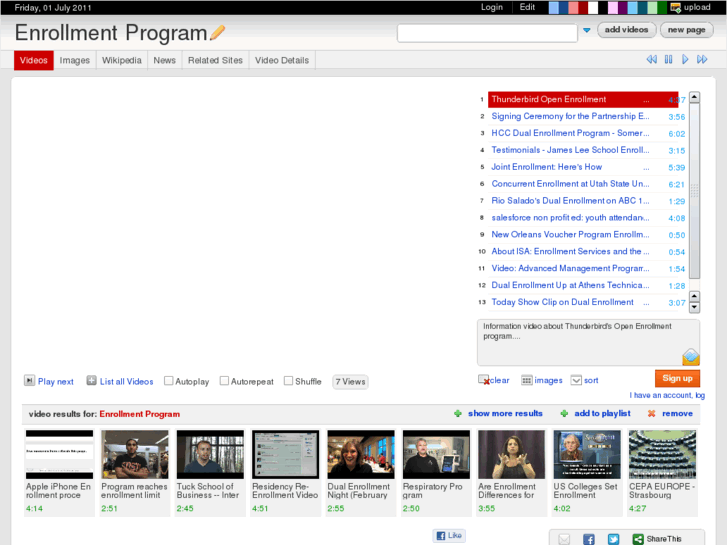Viewport: 727px width, 545px height.
Task: Click the rewind double arrow player icon
Action: 652,60
